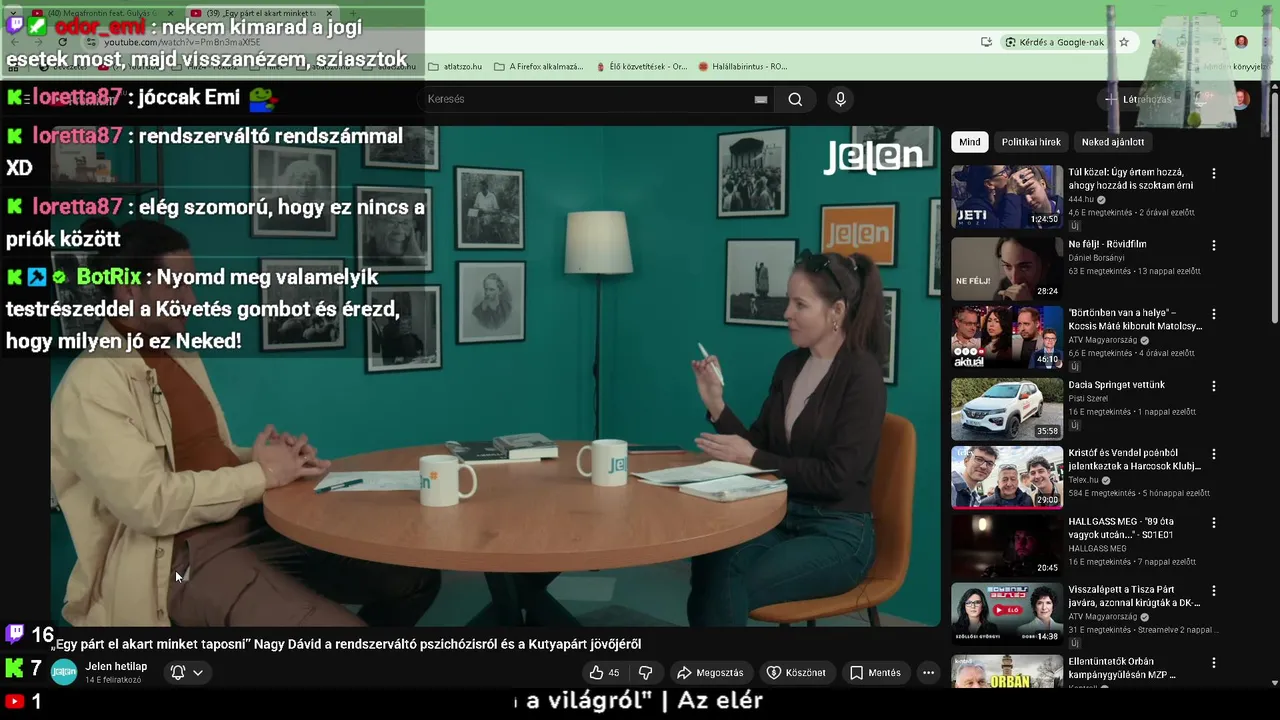Image resolution: width=1280 pixels, height=720 pixels.
Task: Open HALLGASS MEG 89 óta video title
Action: [1121, 528]
